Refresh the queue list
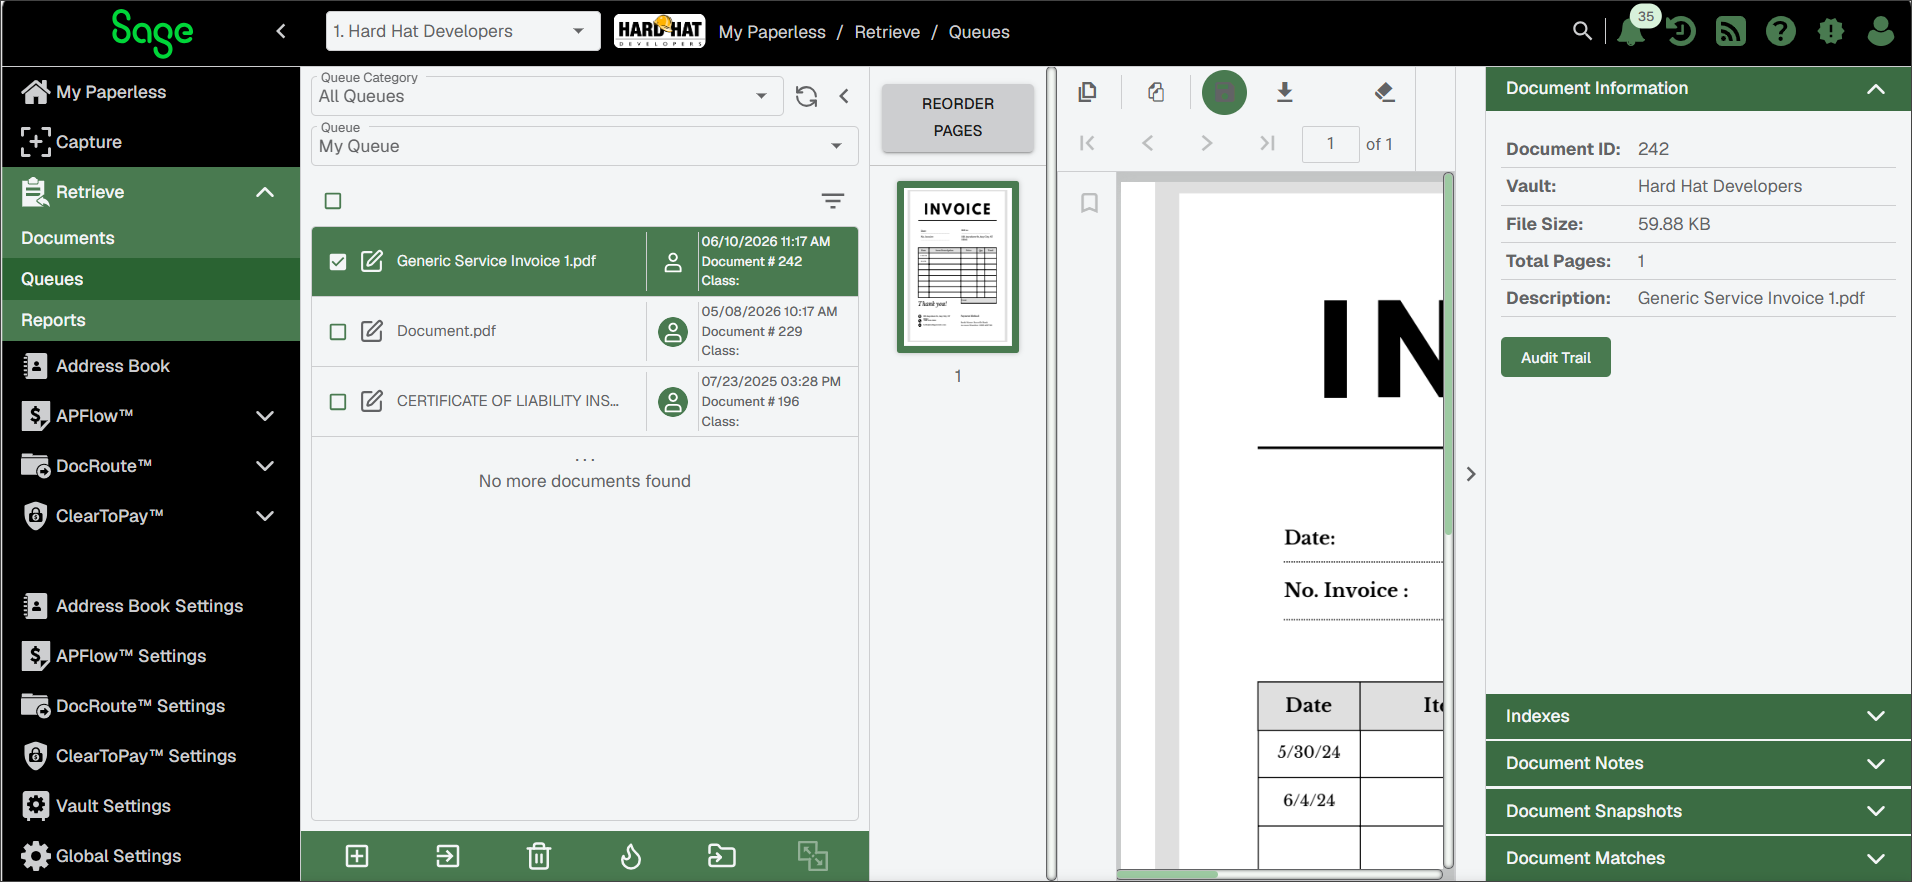The width and height of the screenshot is (1912, 882). [806, 96]
